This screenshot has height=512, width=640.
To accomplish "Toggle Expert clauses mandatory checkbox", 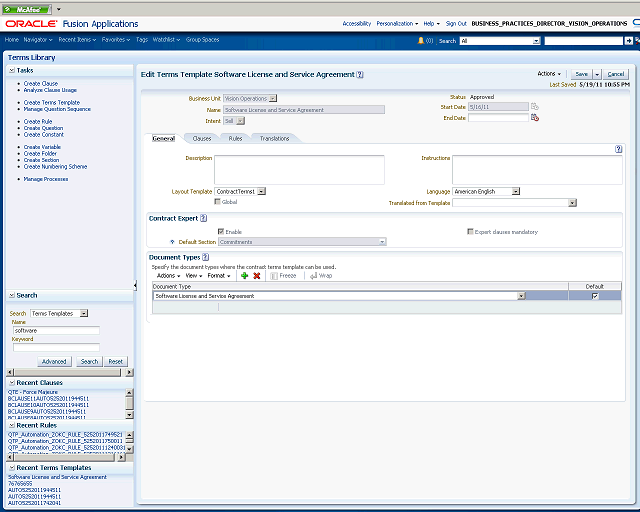I will click(x=470, y=232).
